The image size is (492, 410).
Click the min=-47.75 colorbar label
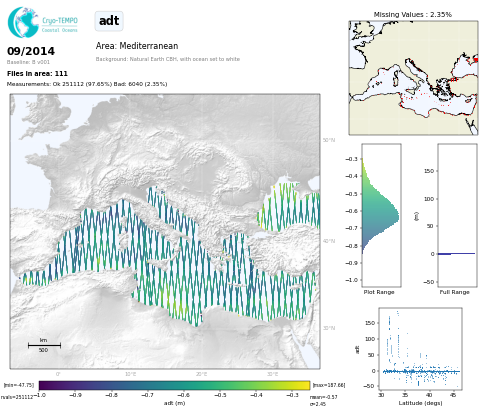(x=19, y=385)
